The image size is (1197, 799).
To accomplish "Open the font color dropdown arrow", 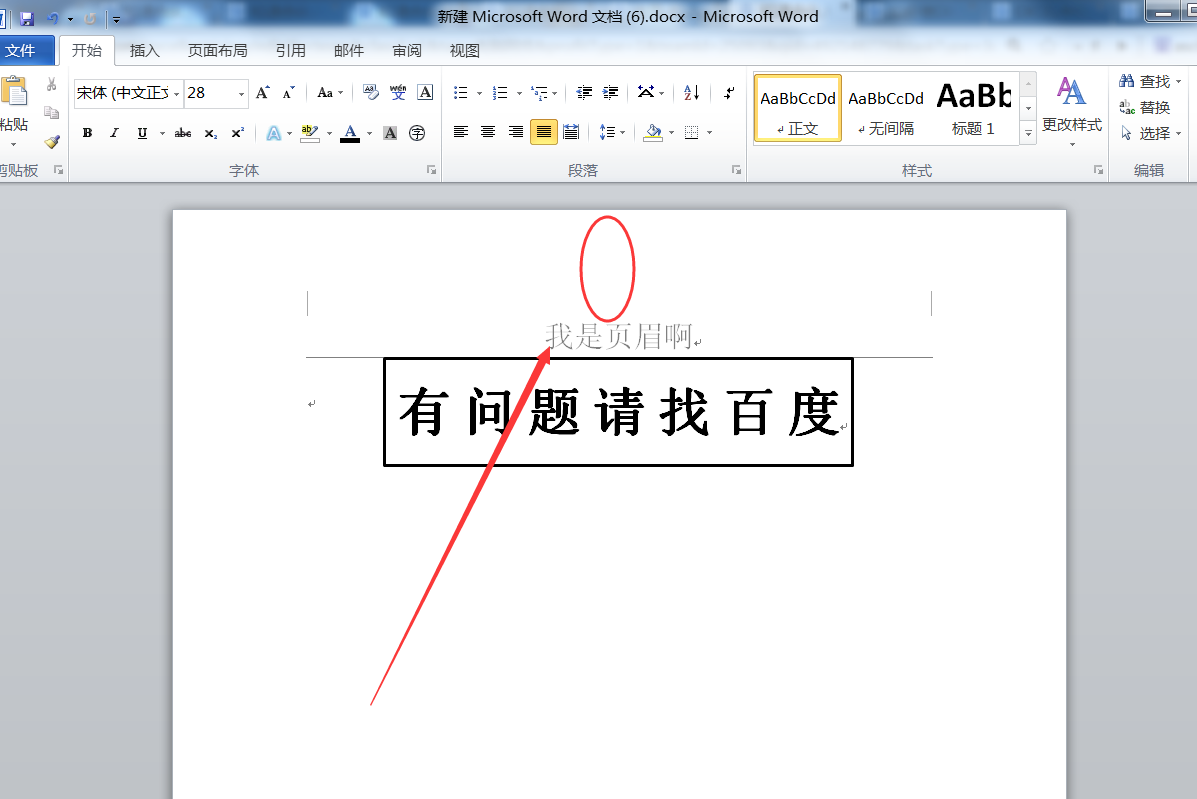I will [369, 134].
